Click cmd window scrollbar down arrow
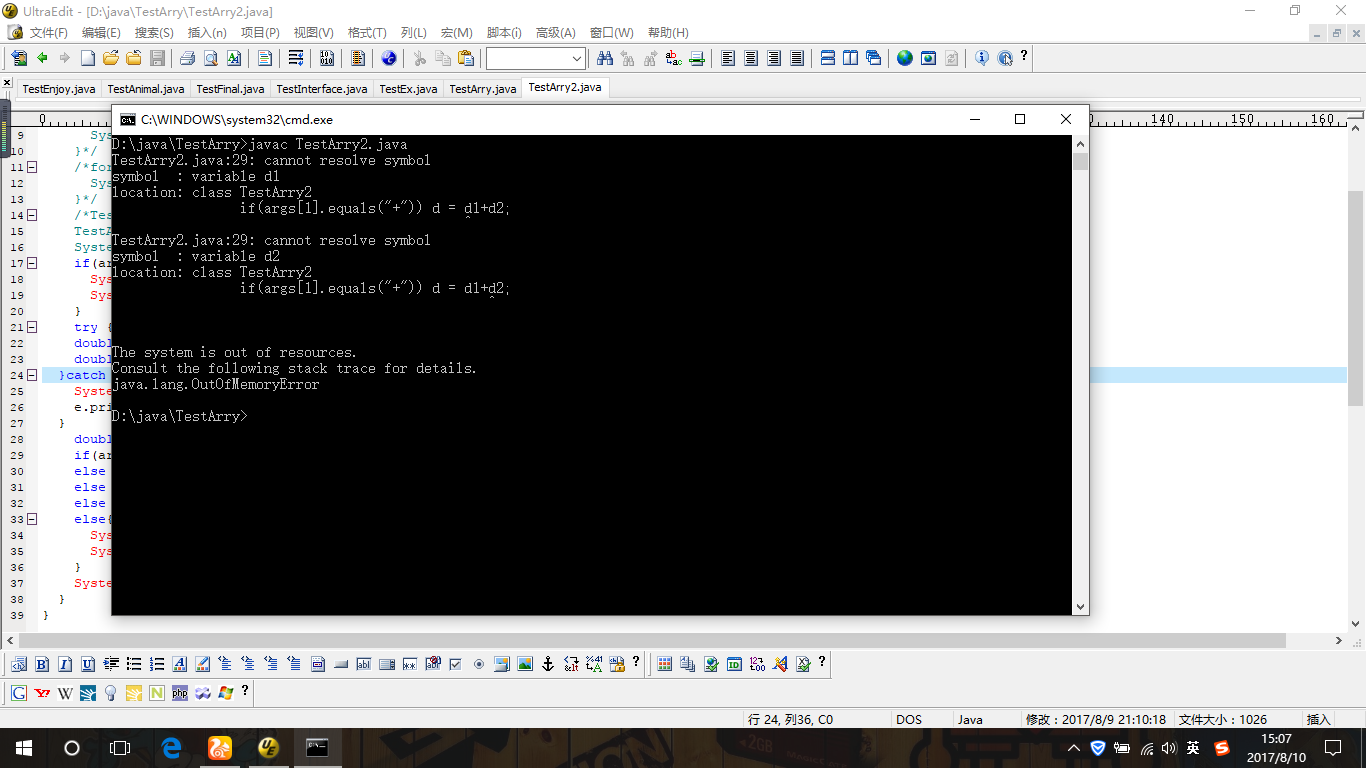Screen dimensions: 1366x768 pos(1080,606)
